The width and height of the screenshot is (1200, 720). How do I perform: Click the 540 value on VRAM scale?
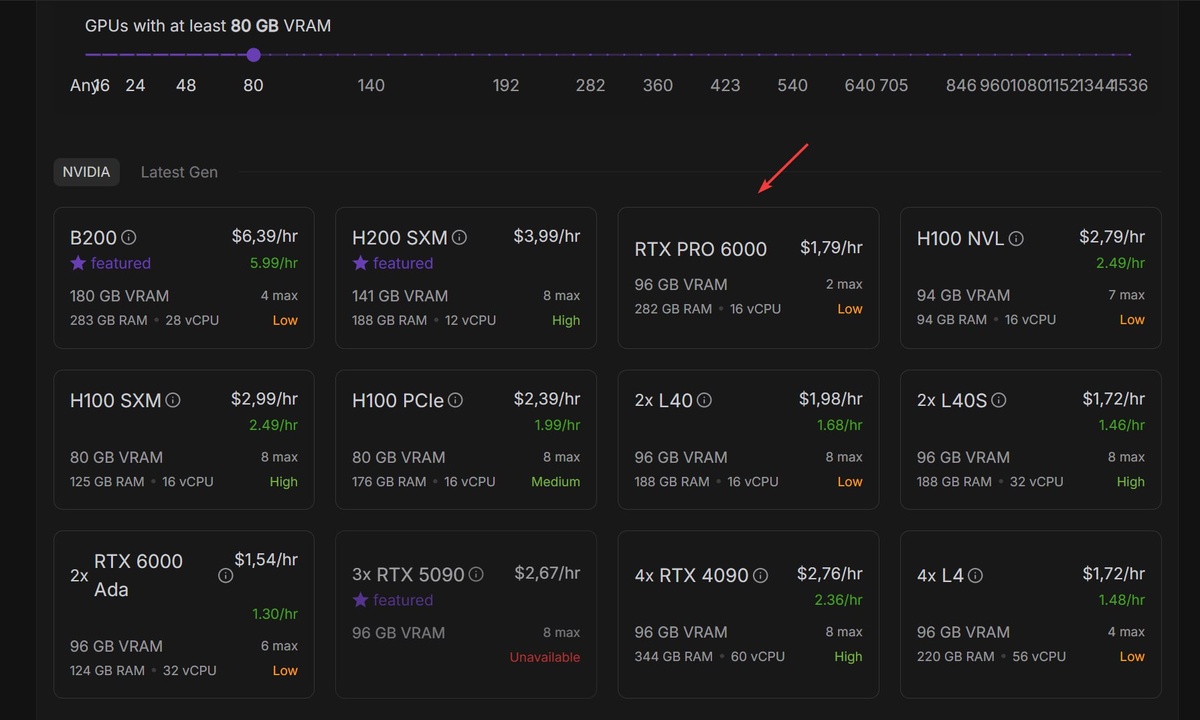pos(792,86)
